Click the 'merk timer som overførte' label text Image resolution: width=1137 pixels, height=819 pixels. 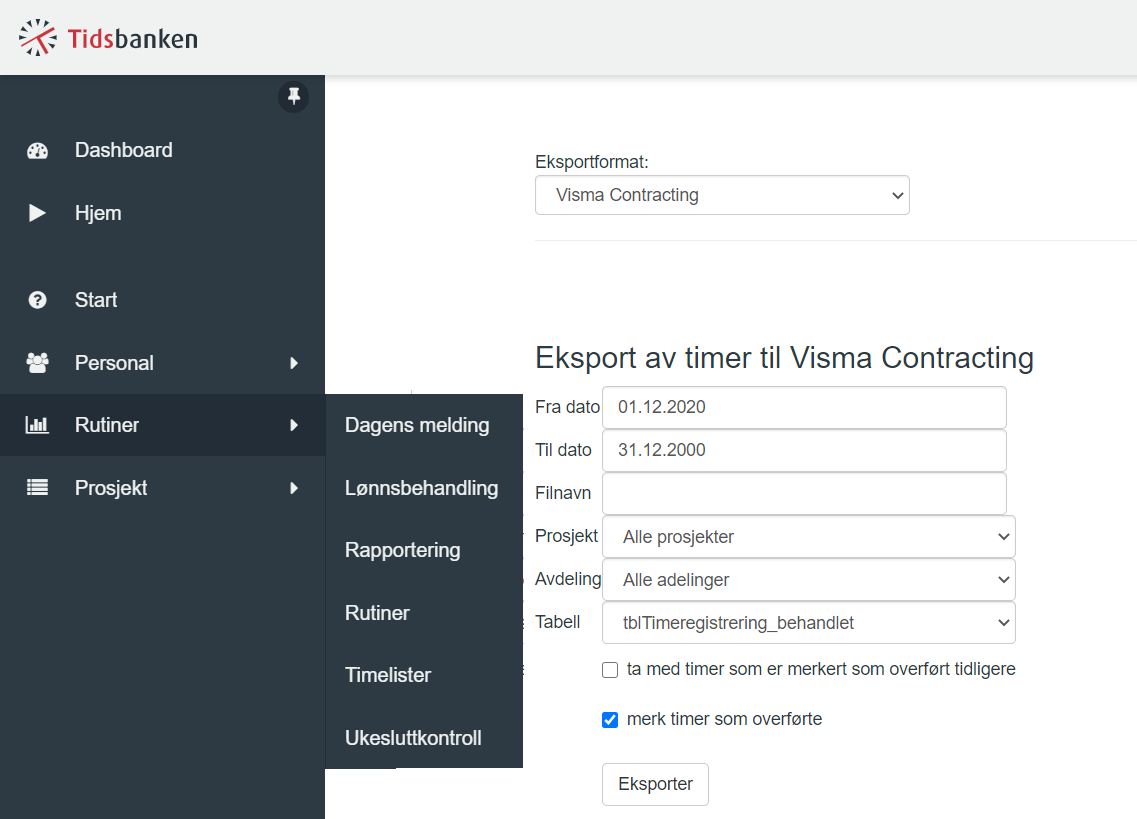724,719
